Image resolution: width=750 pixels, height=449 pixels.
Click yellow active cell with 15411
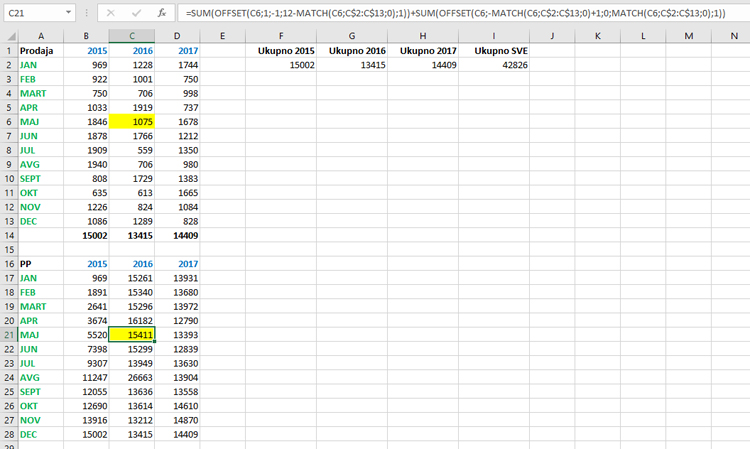(x=132, y=335)
